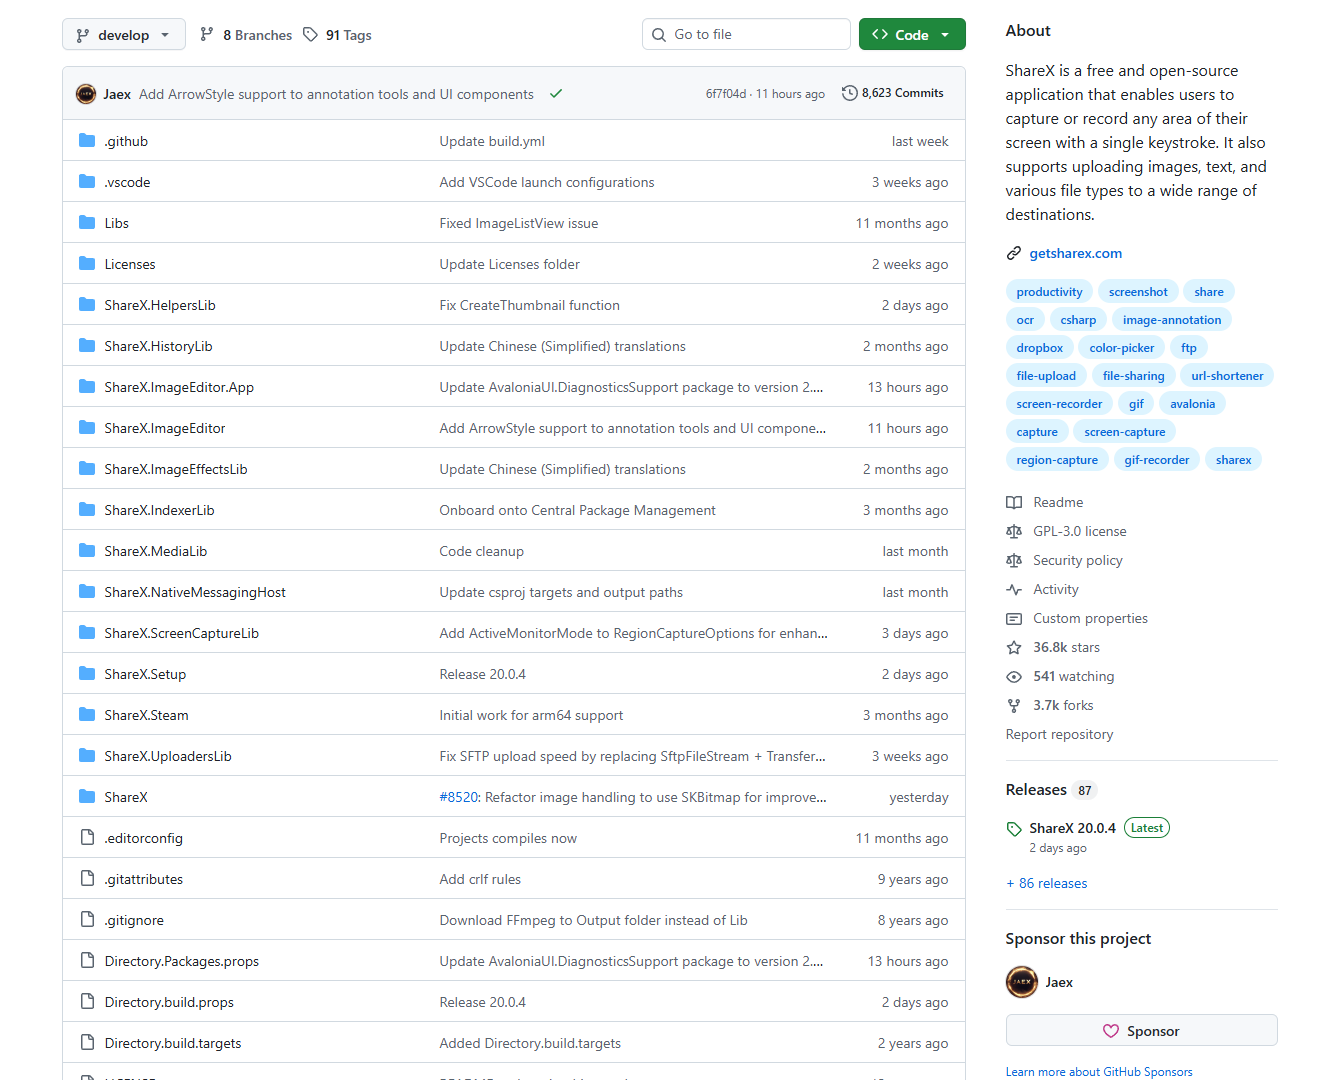Click the .gitignore file icon
The height and width of the screenshot is (1080, 1321).
(x=87, y=920)
